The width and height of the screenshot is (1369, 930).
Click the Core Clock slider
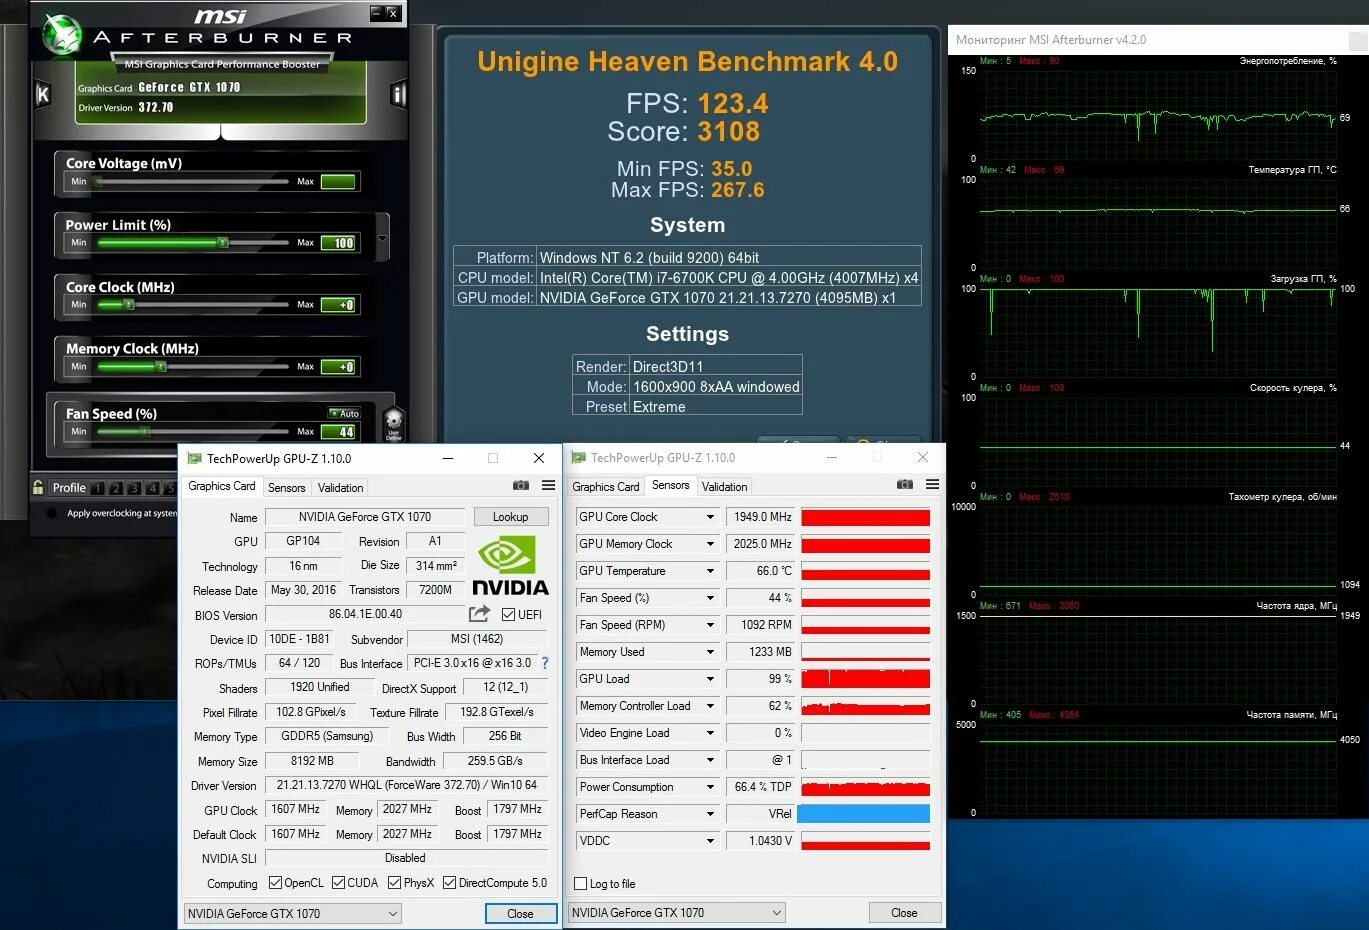pos(193,304)
